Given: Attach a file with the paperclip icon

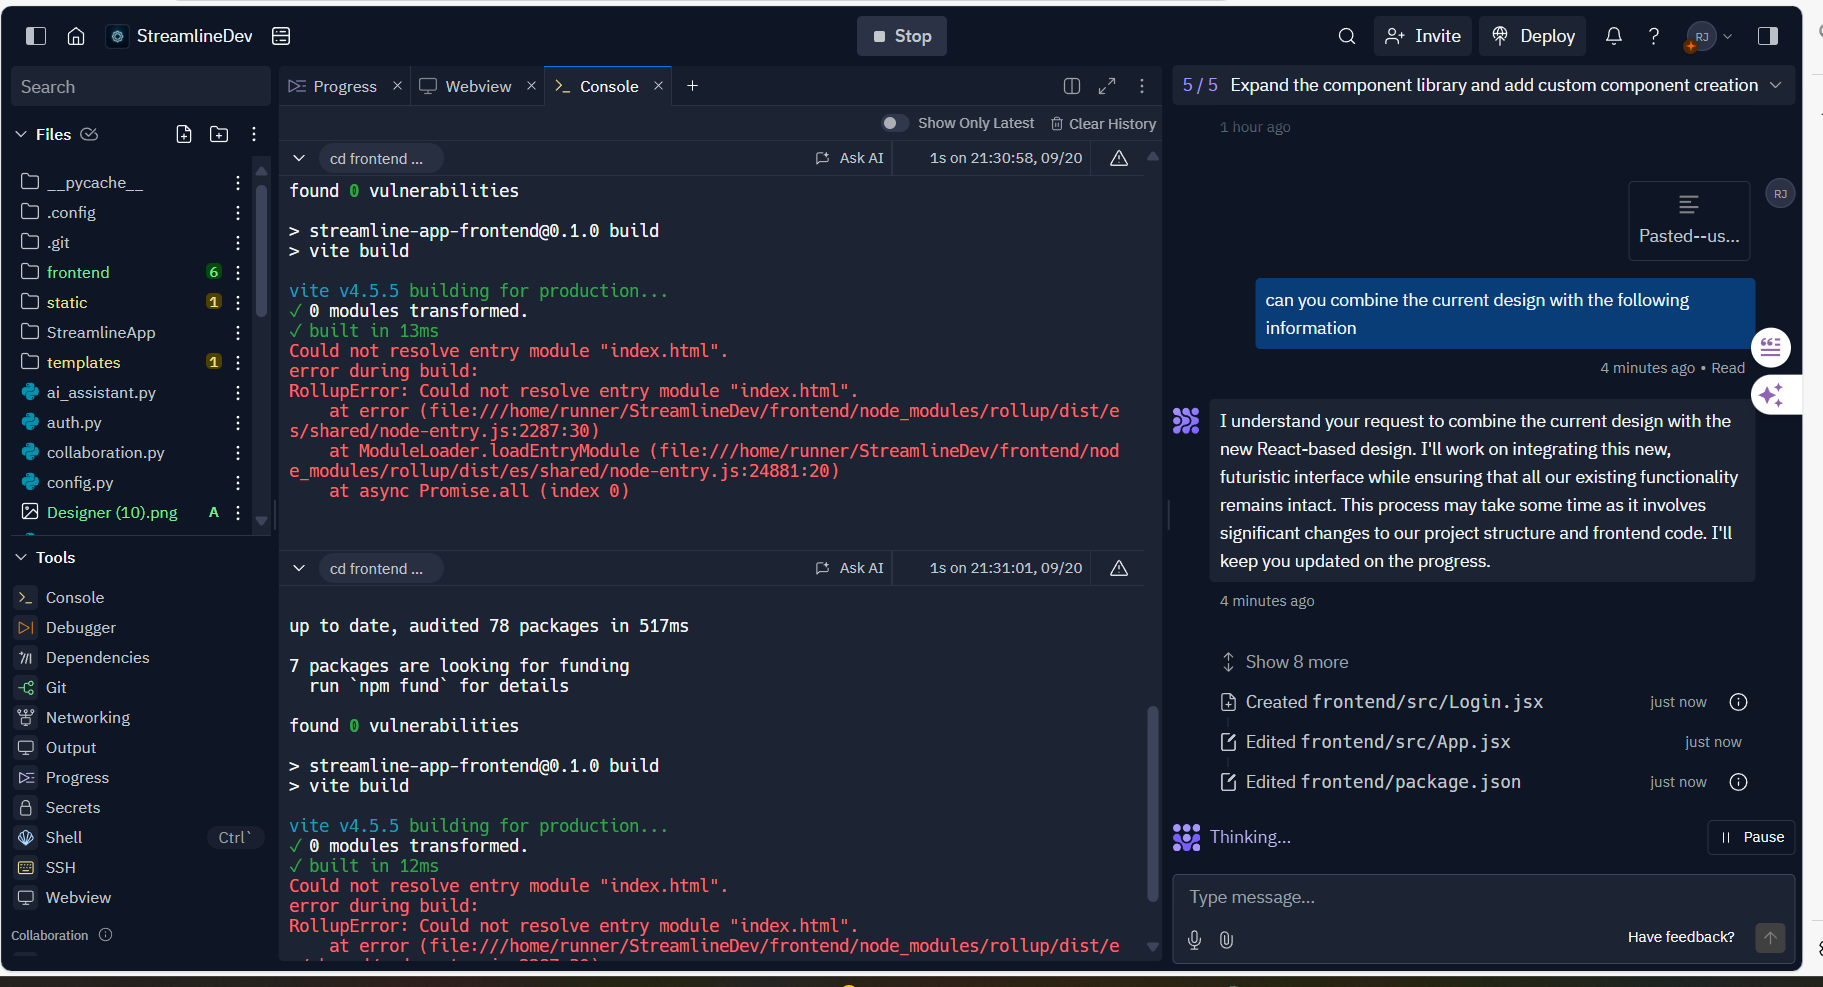Looking at the screenshot, I should pos(1226,940).
